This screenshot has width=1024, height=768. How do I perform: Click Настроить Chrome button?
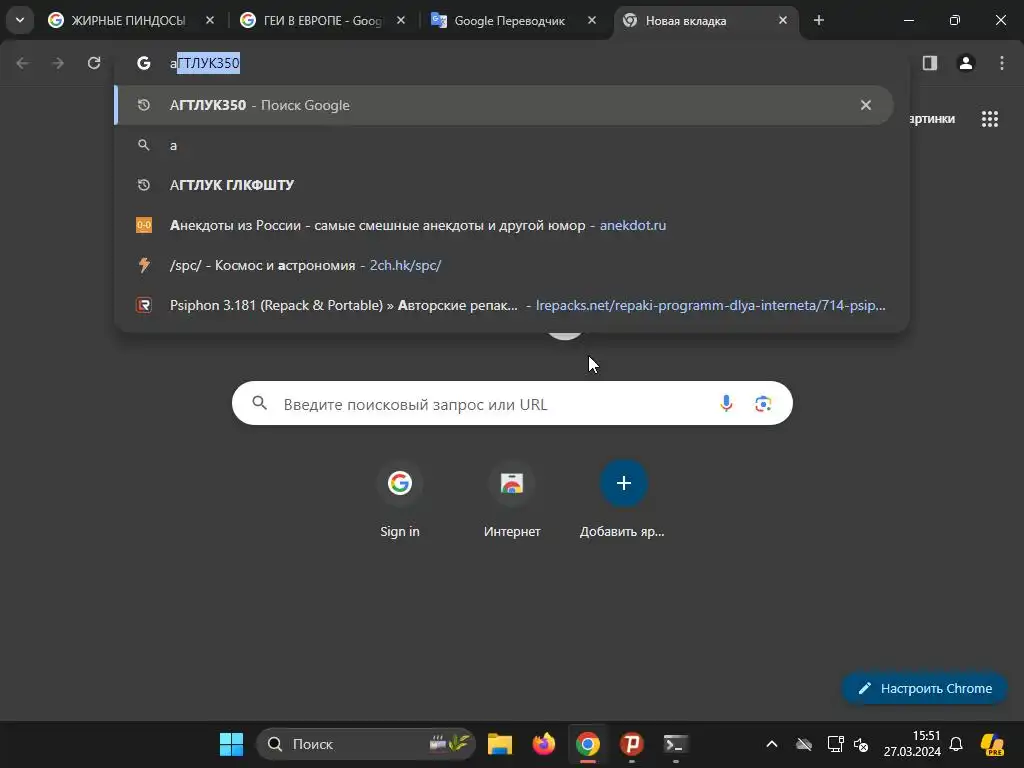(925, 688)
